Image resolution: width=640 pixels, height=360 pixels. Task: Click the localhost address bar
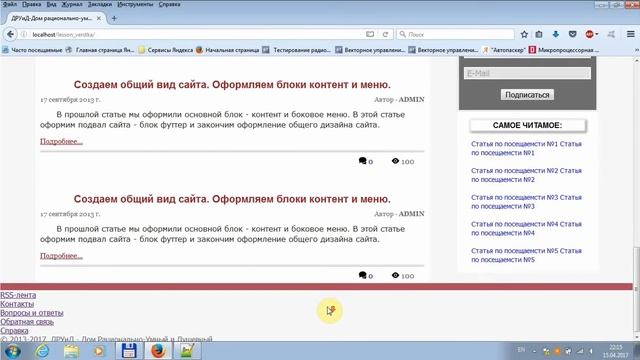(x=196, y=34)
